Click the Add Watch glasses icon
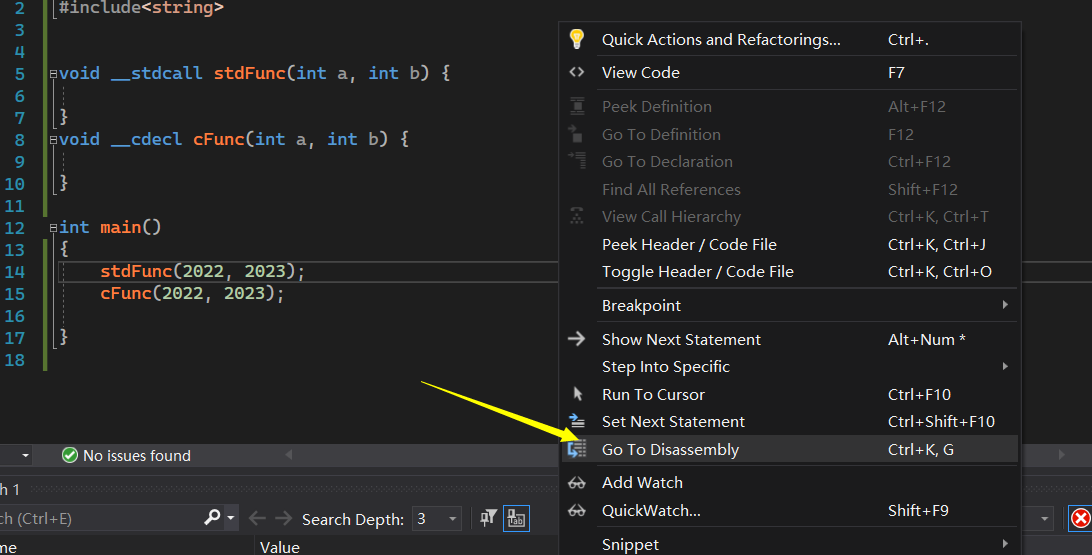The width and height of the screenshot is (1092, 555). point(576,482)
